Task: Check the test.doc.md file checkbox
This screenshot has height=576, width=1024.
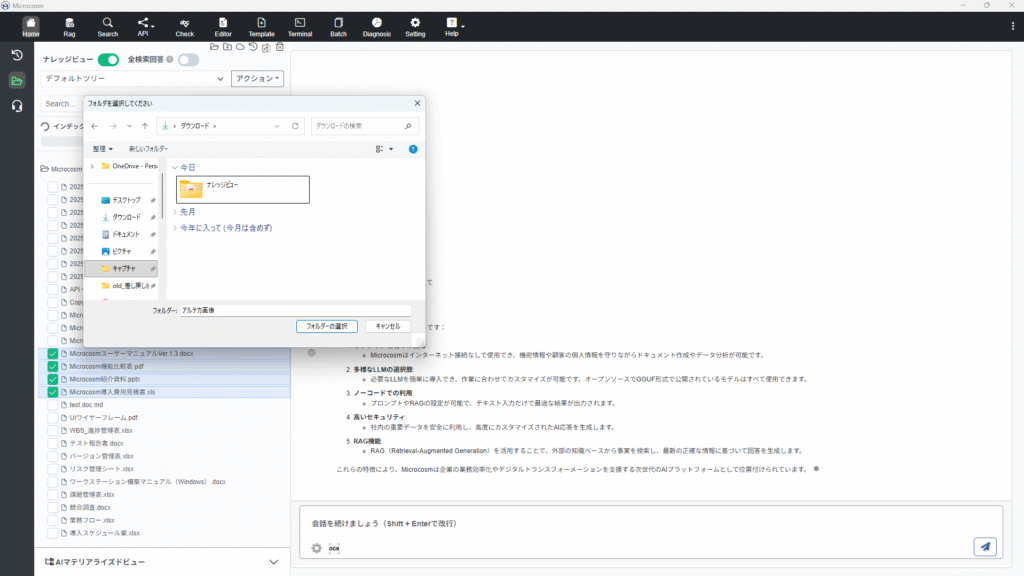Action: (53, 405)
